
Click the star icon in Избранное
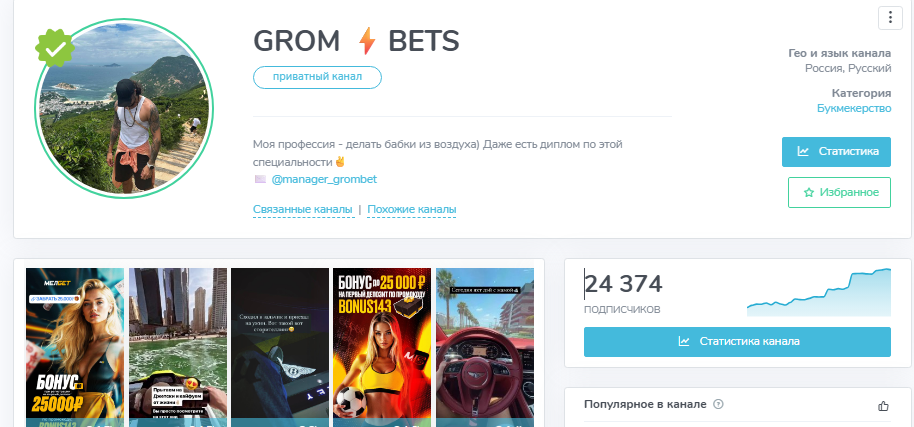click(x=808, y=192)
